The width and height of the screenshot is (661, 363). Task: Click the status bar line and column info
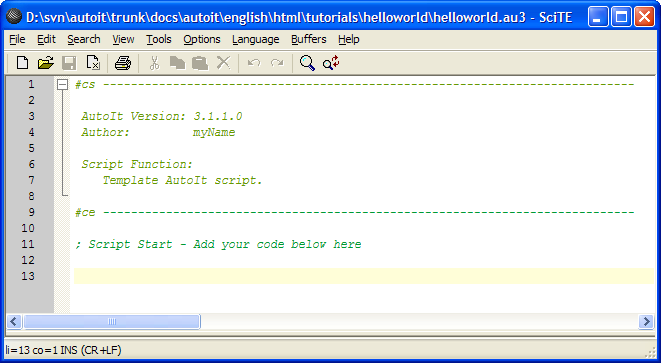64,350
